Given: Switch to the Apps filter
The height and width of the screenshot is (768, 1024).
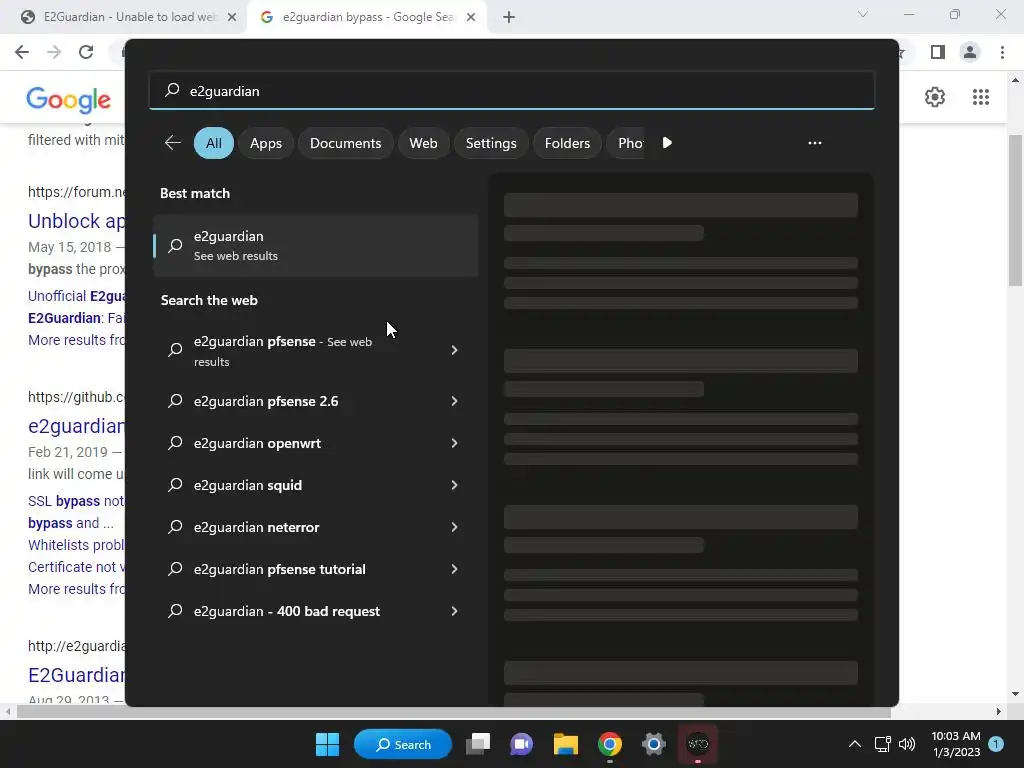Looking at the screenshot, I should click(266, 143).
